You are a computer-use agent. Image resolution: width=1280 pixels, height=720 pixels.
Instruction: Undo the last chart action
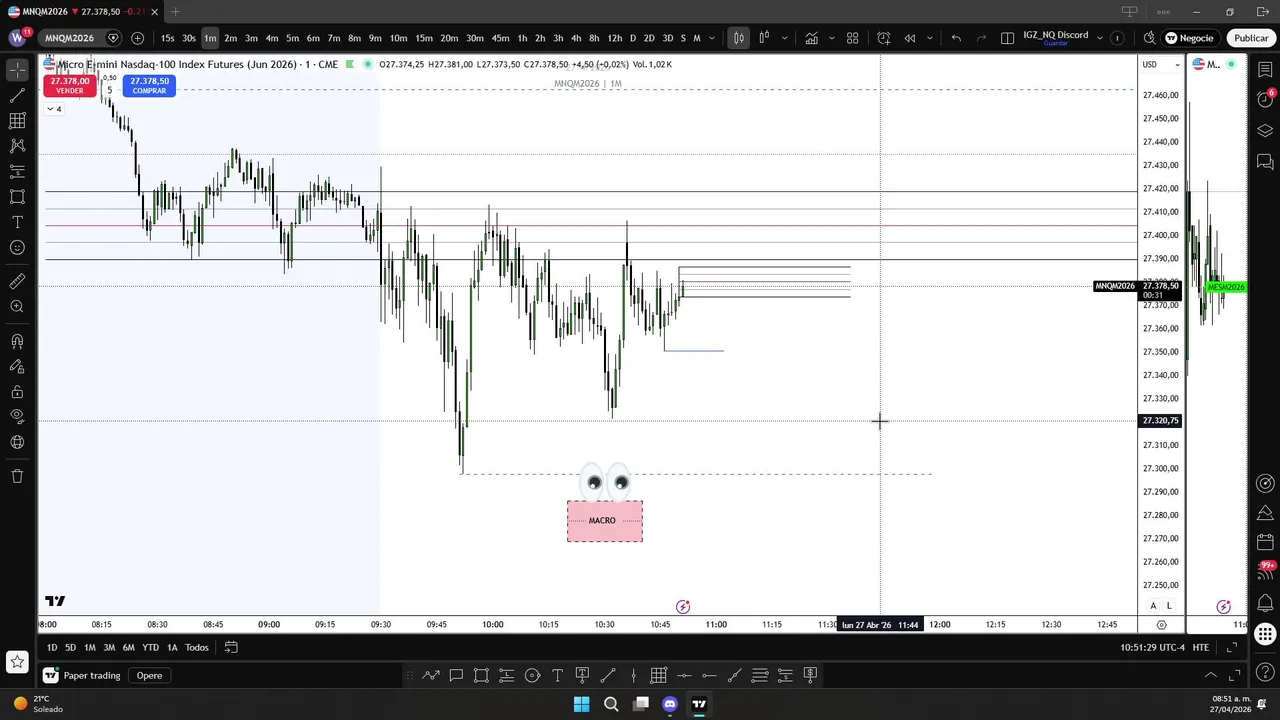point(956,38)
